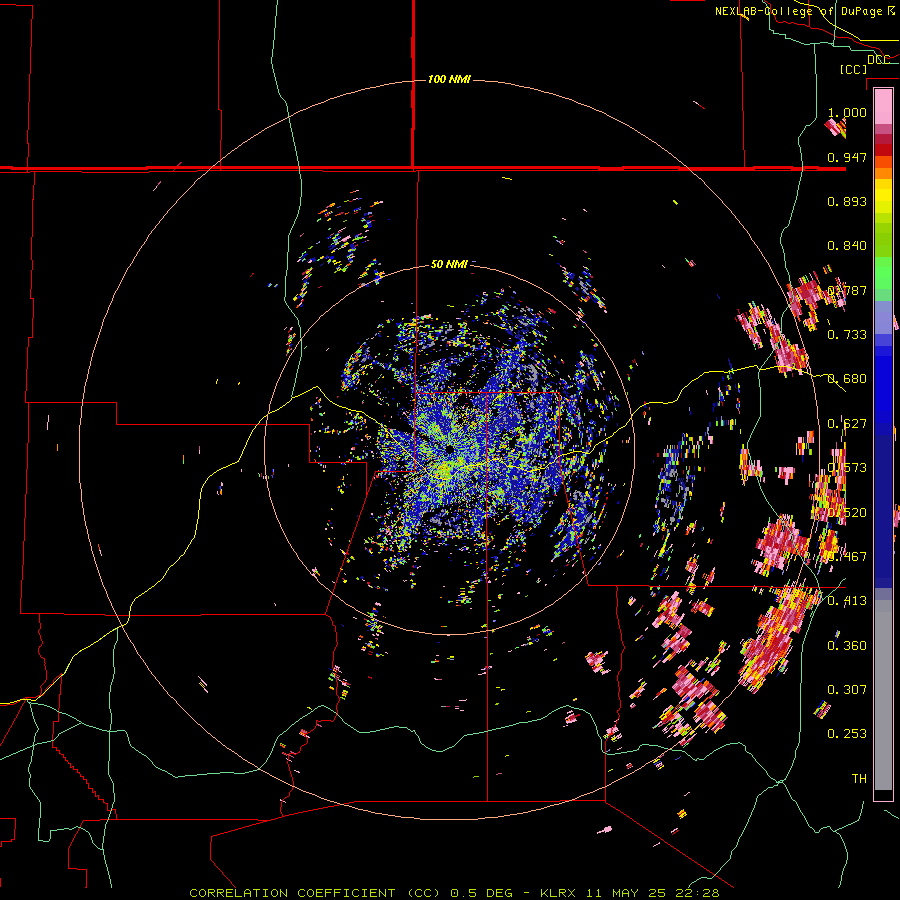Click the 50 NMI range ring label
Screen dimensions: 900x900
(x=449, y=264)
